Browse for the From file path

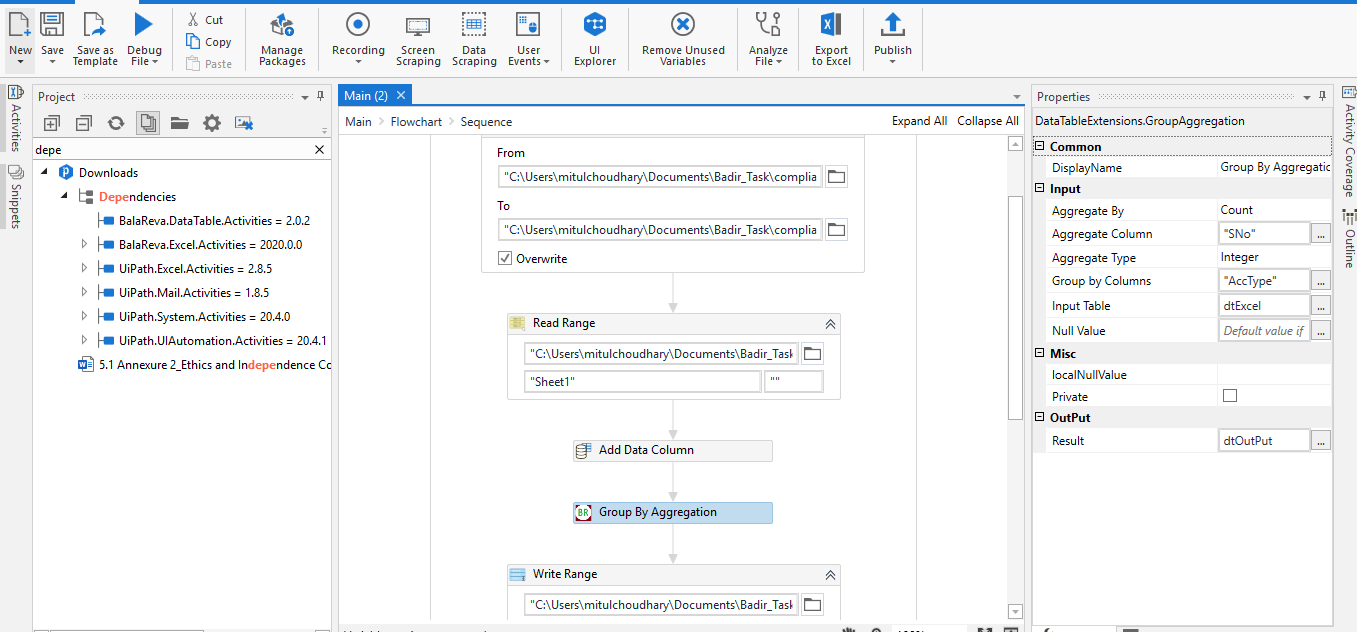pos(837,177)
